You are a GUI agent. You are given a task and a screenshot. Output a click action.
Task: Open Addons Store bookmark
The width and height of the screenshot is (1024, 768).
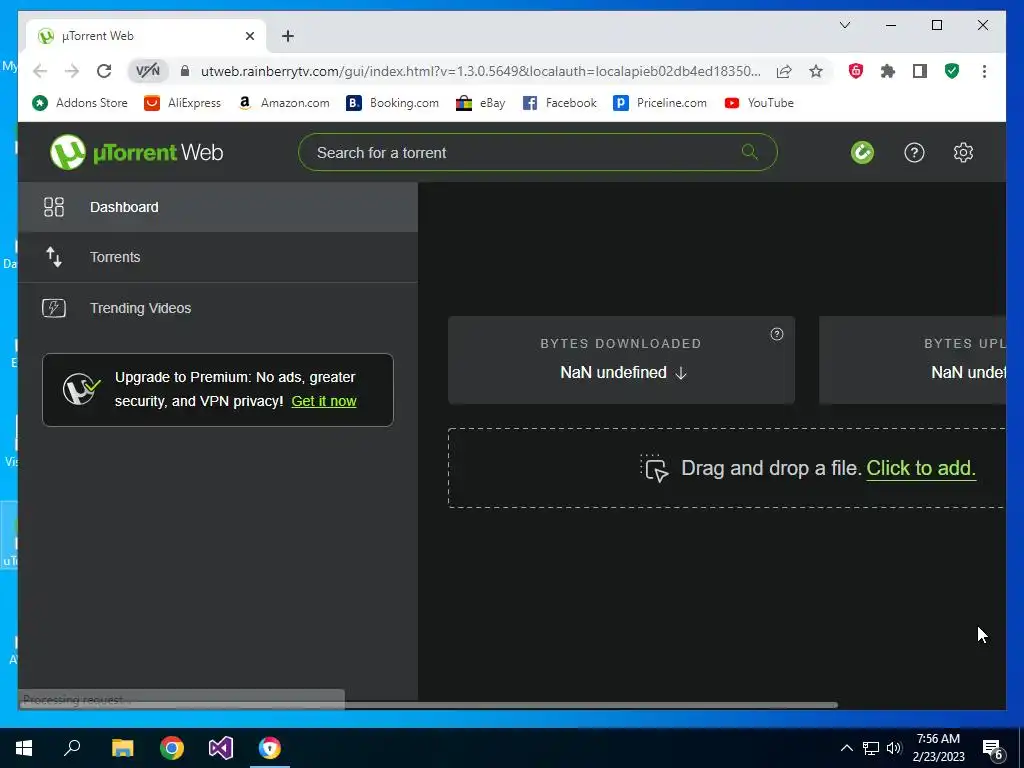point(80,103)
